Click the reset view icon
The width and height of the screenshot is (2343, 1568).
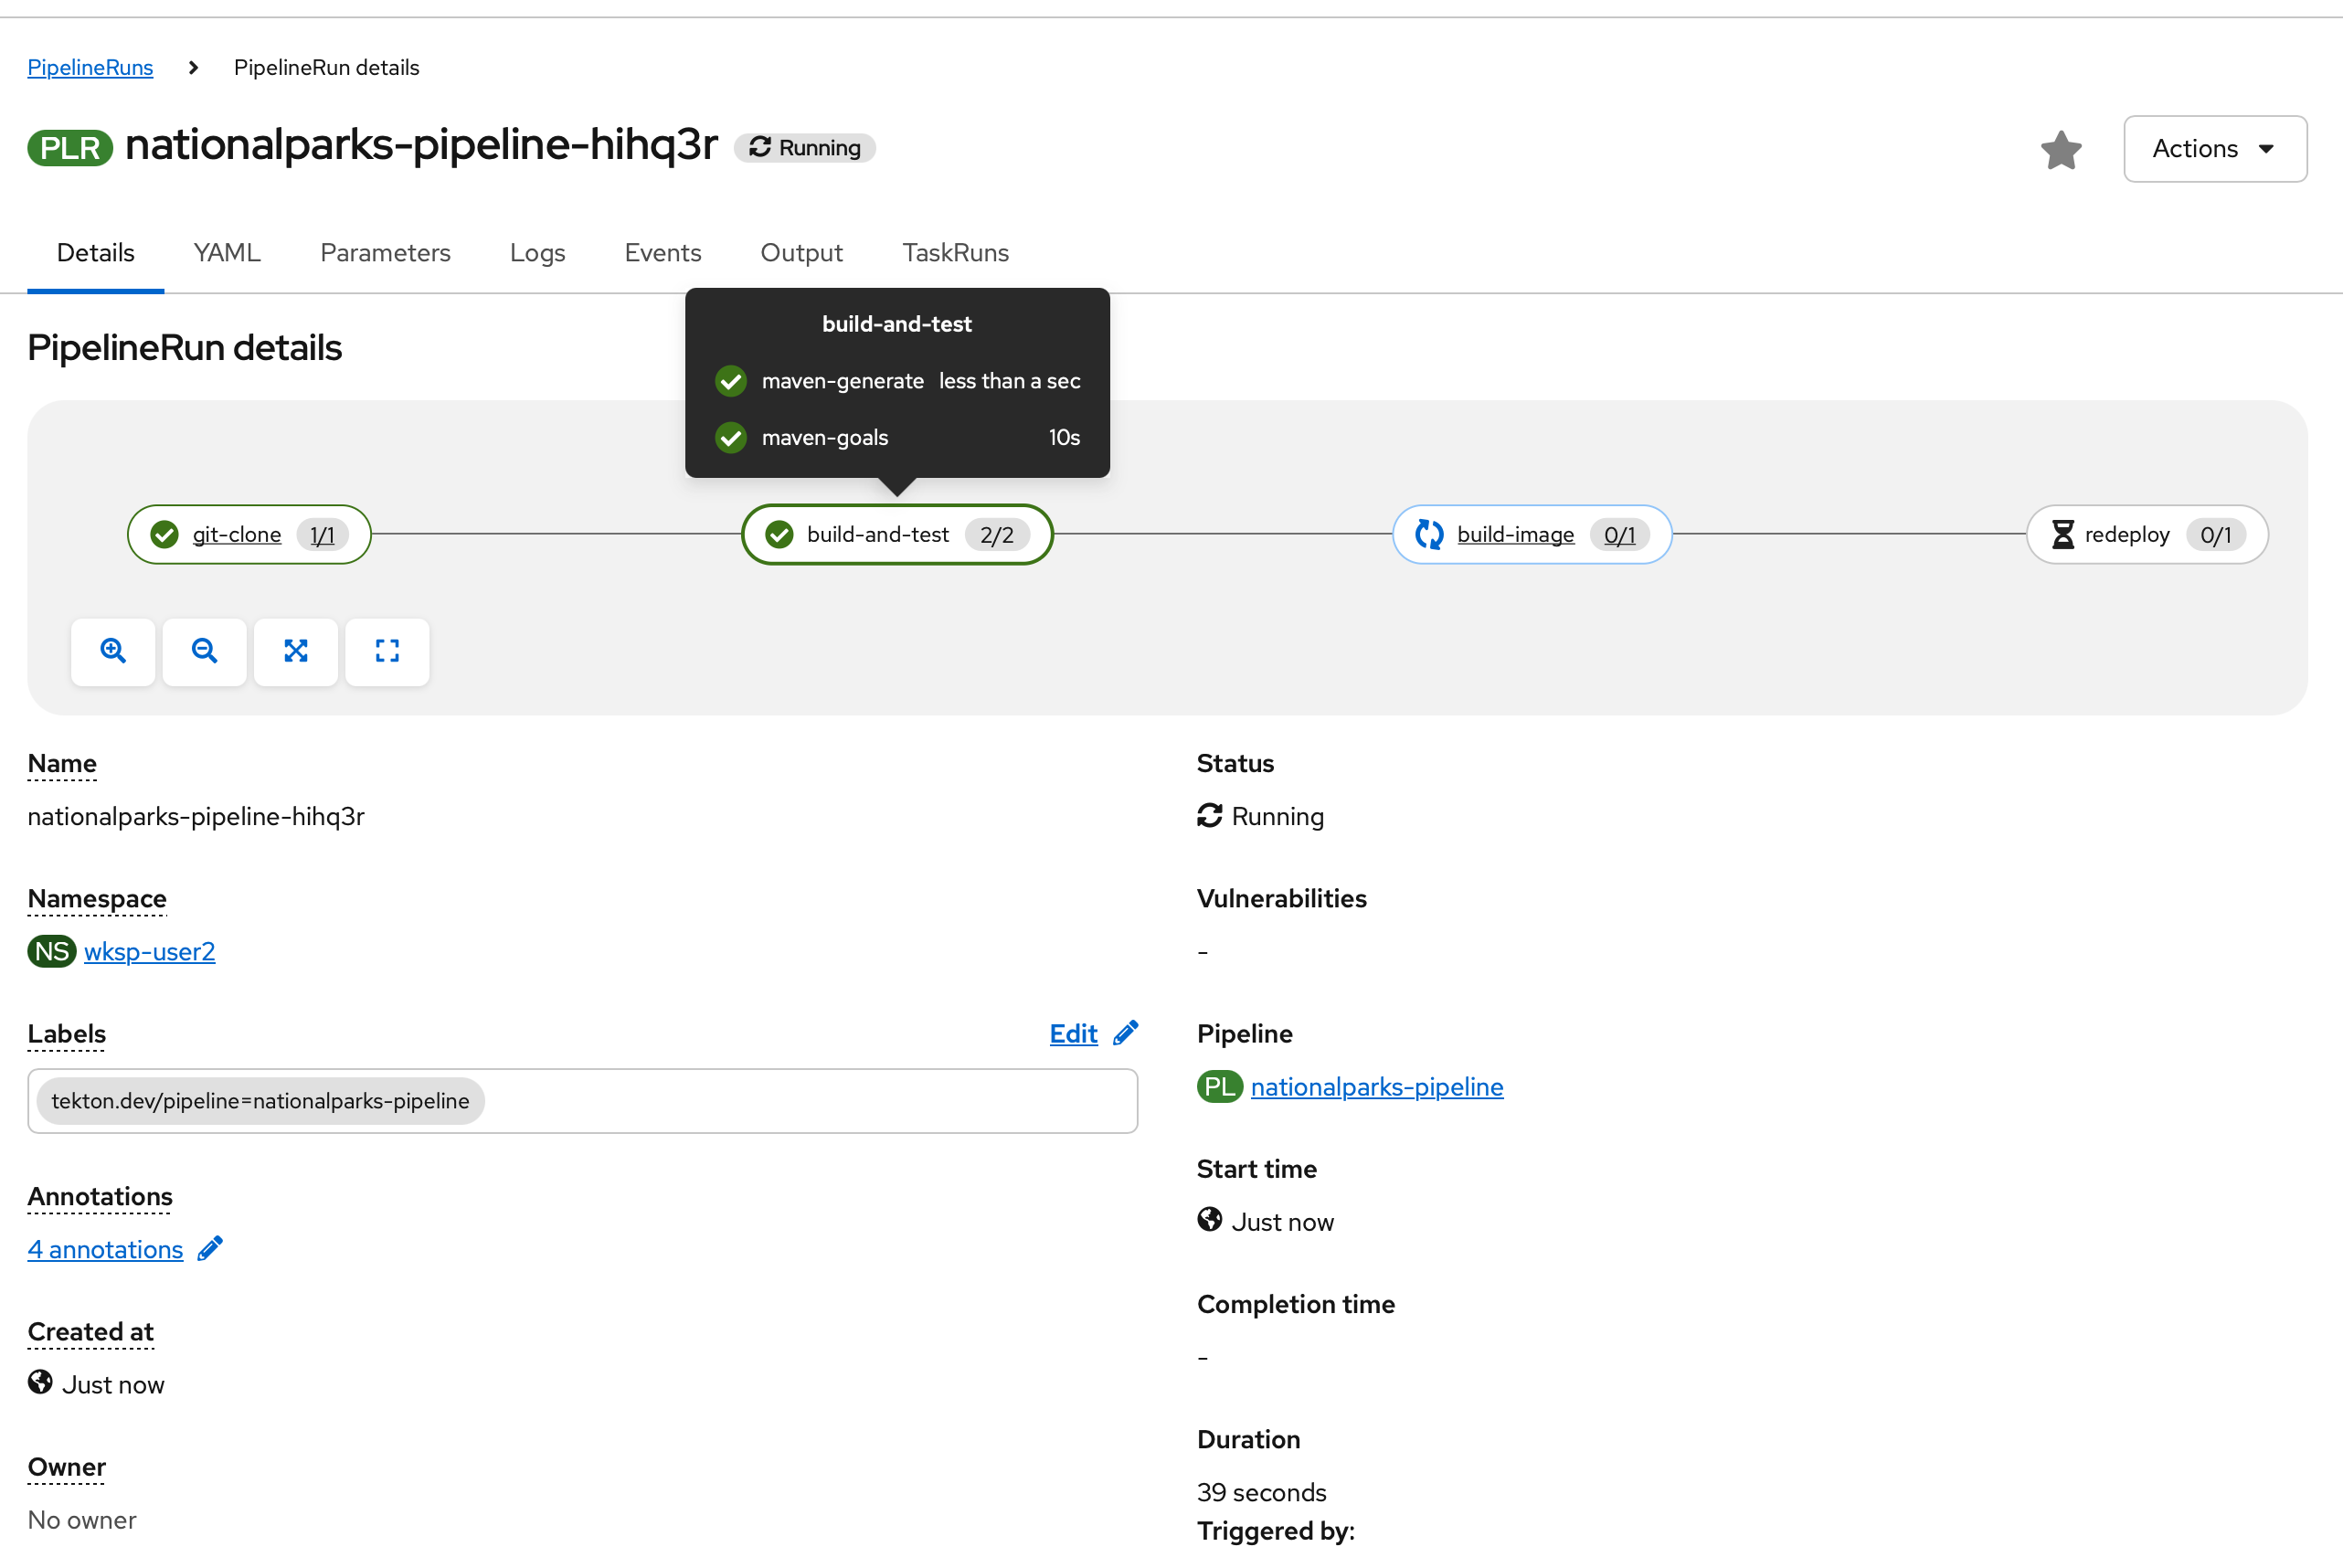pyautogui.click(x=387, y=651)
